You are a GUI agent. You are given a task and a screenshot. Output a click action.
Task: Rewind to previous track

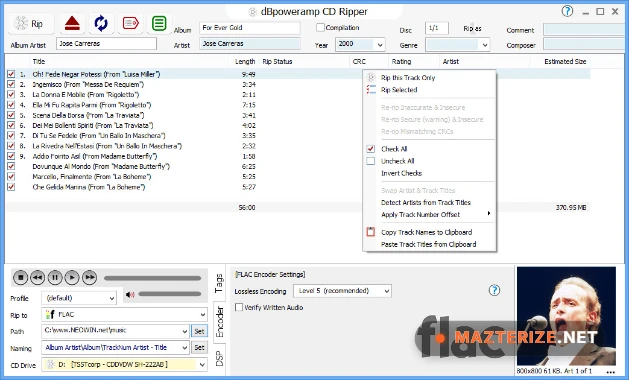pyautogui.click(x=38, y=277)
